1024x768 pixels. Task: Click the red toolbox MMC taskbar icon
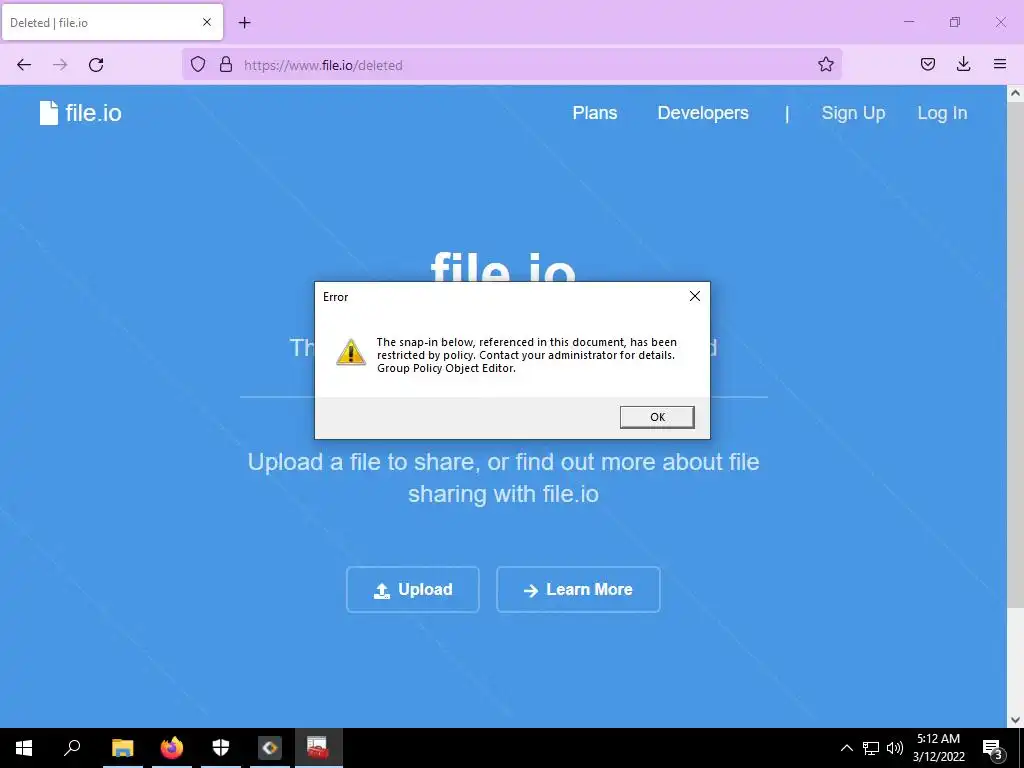point(319,748)
